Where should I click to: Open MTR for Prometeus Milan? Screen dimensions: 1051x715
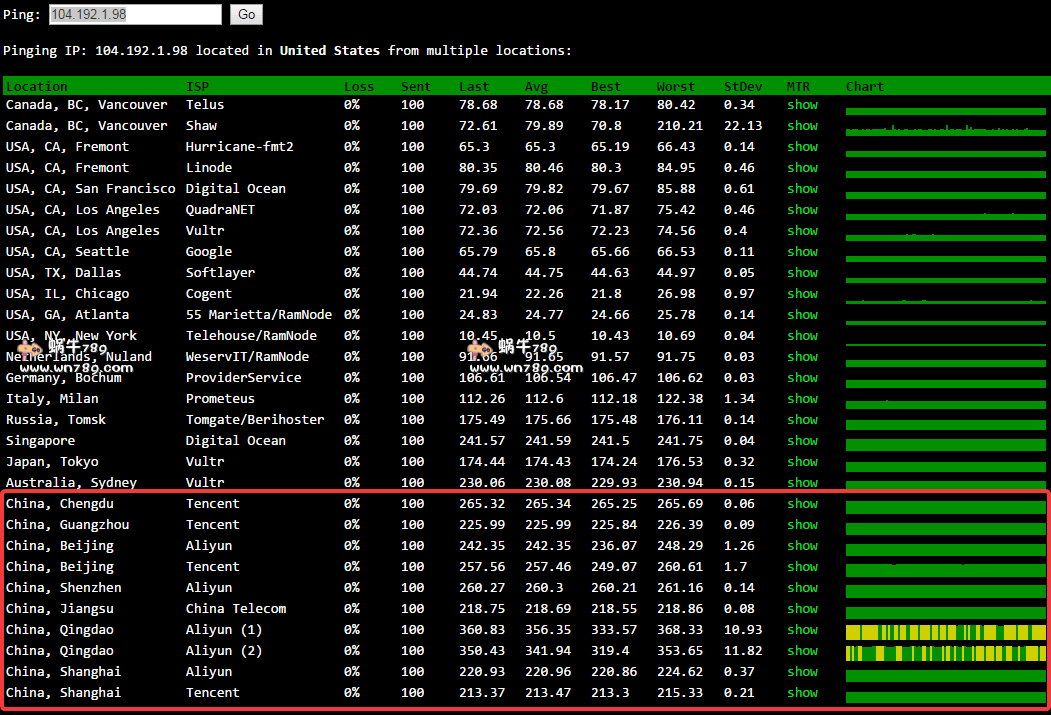802,399
